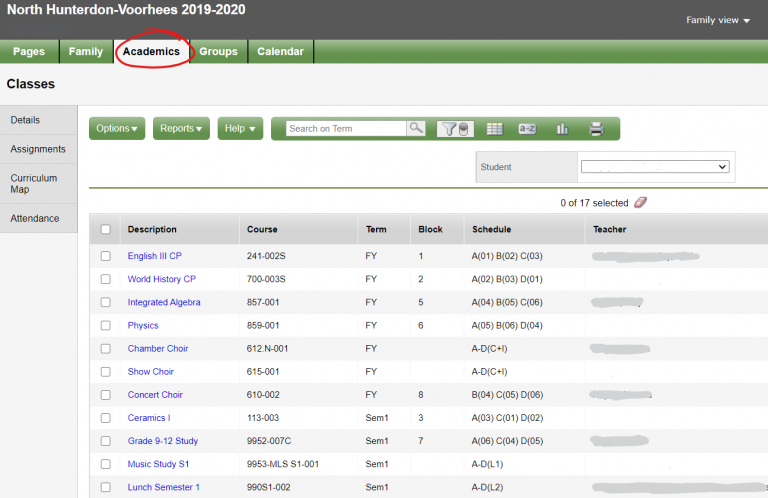Viewport: 768px width, 498px height.
Task: Switch to the Academics tab
Action: pyautogui.click(x=151, y=52)
